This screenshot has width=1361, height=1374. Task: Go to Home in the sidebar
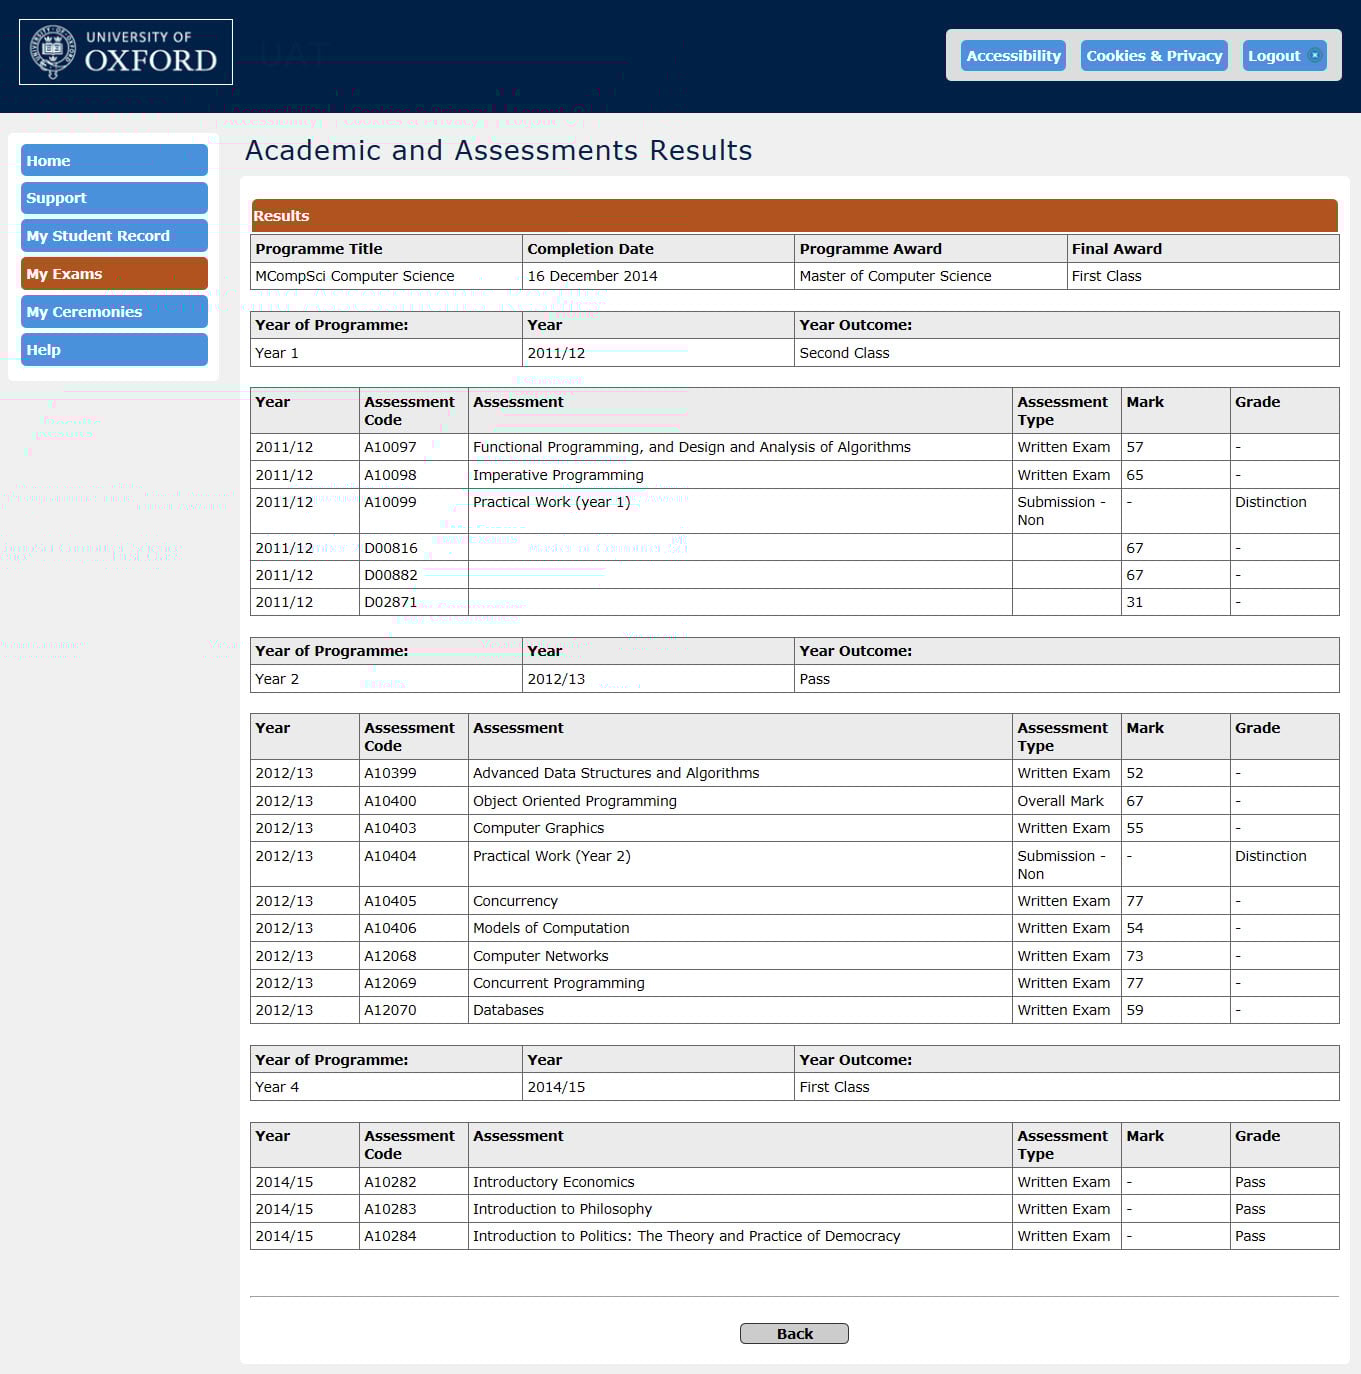(x=114, y=161)
